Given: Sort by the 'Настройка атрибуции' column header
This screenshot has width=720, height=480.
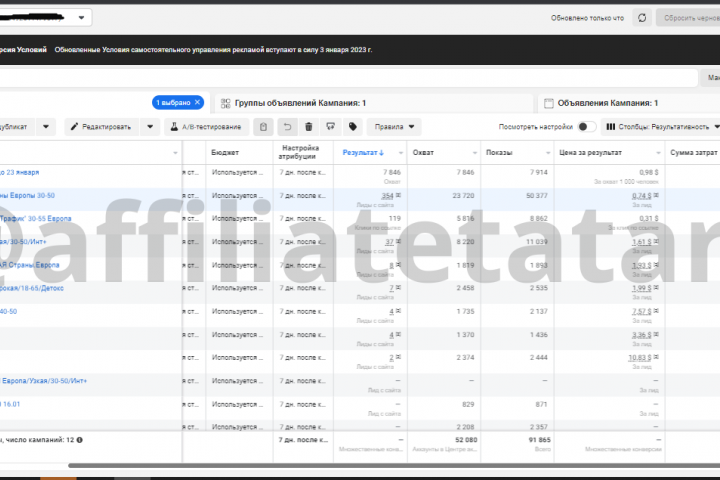Looking at the screenshot, I should (x=300, y=152).
